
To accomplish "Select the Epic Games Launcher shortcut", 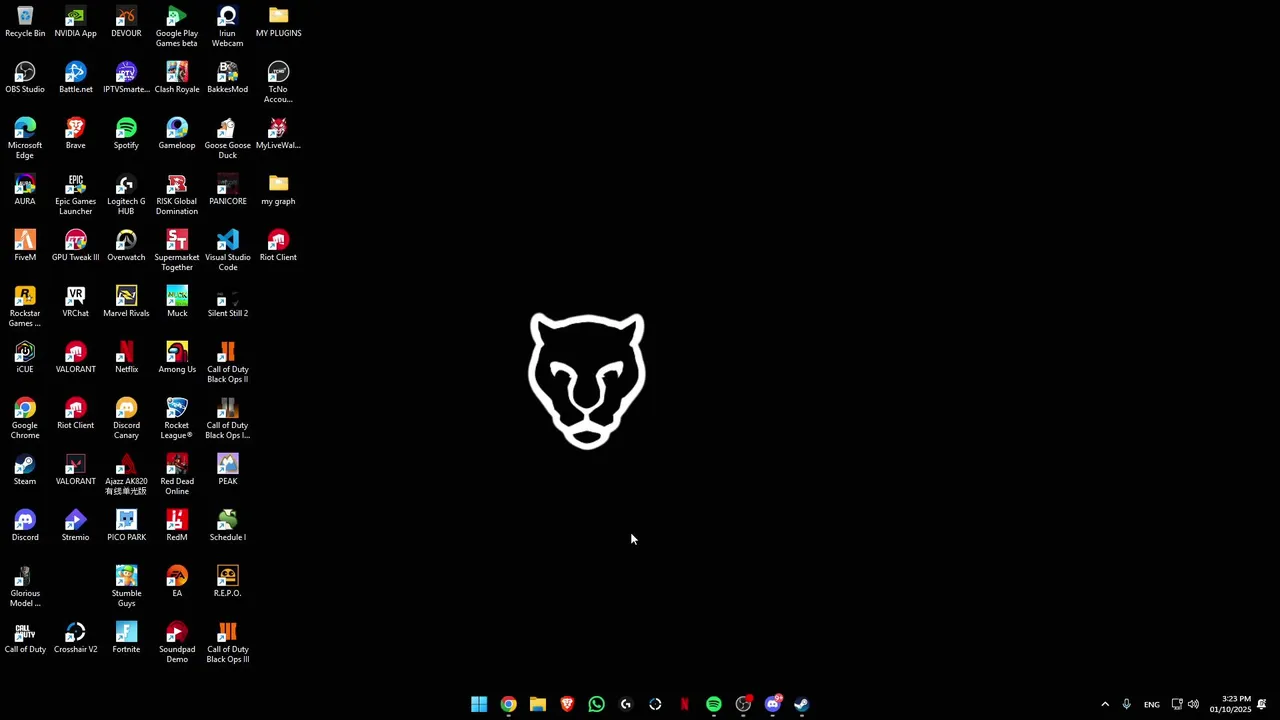I will pos(76,195).
